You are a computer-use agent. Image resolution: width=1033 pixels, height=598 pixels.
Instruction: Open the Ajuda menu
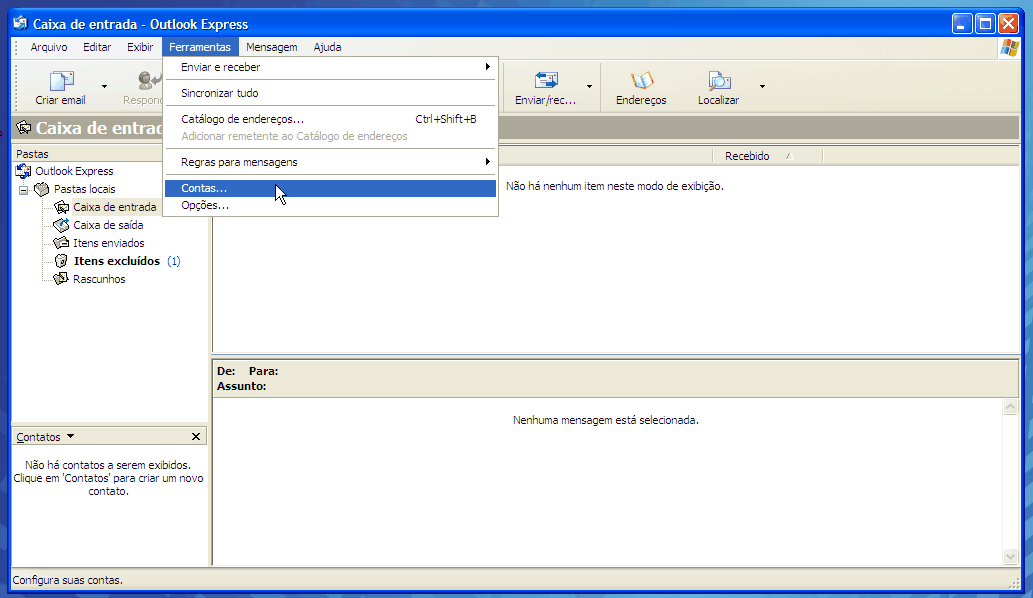pos(327,47)
